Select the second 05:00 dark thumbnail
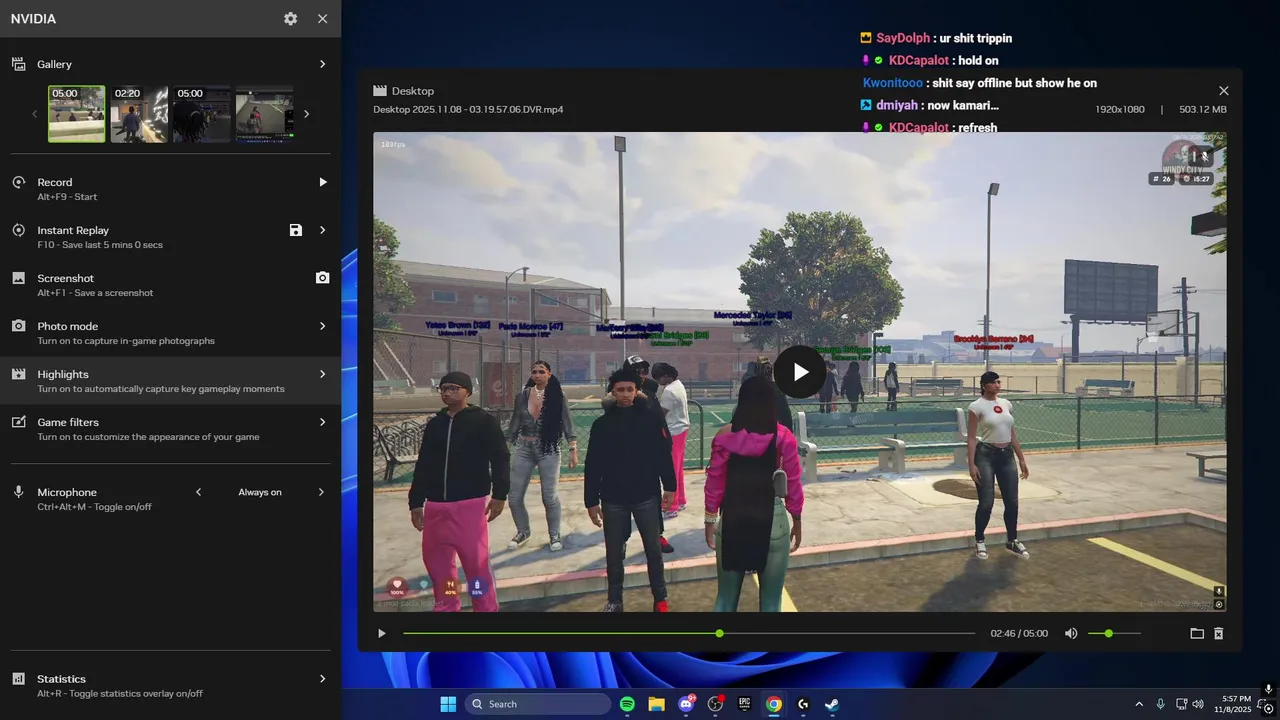Viewport: 1280px width, 720px height. coord(201,114)
